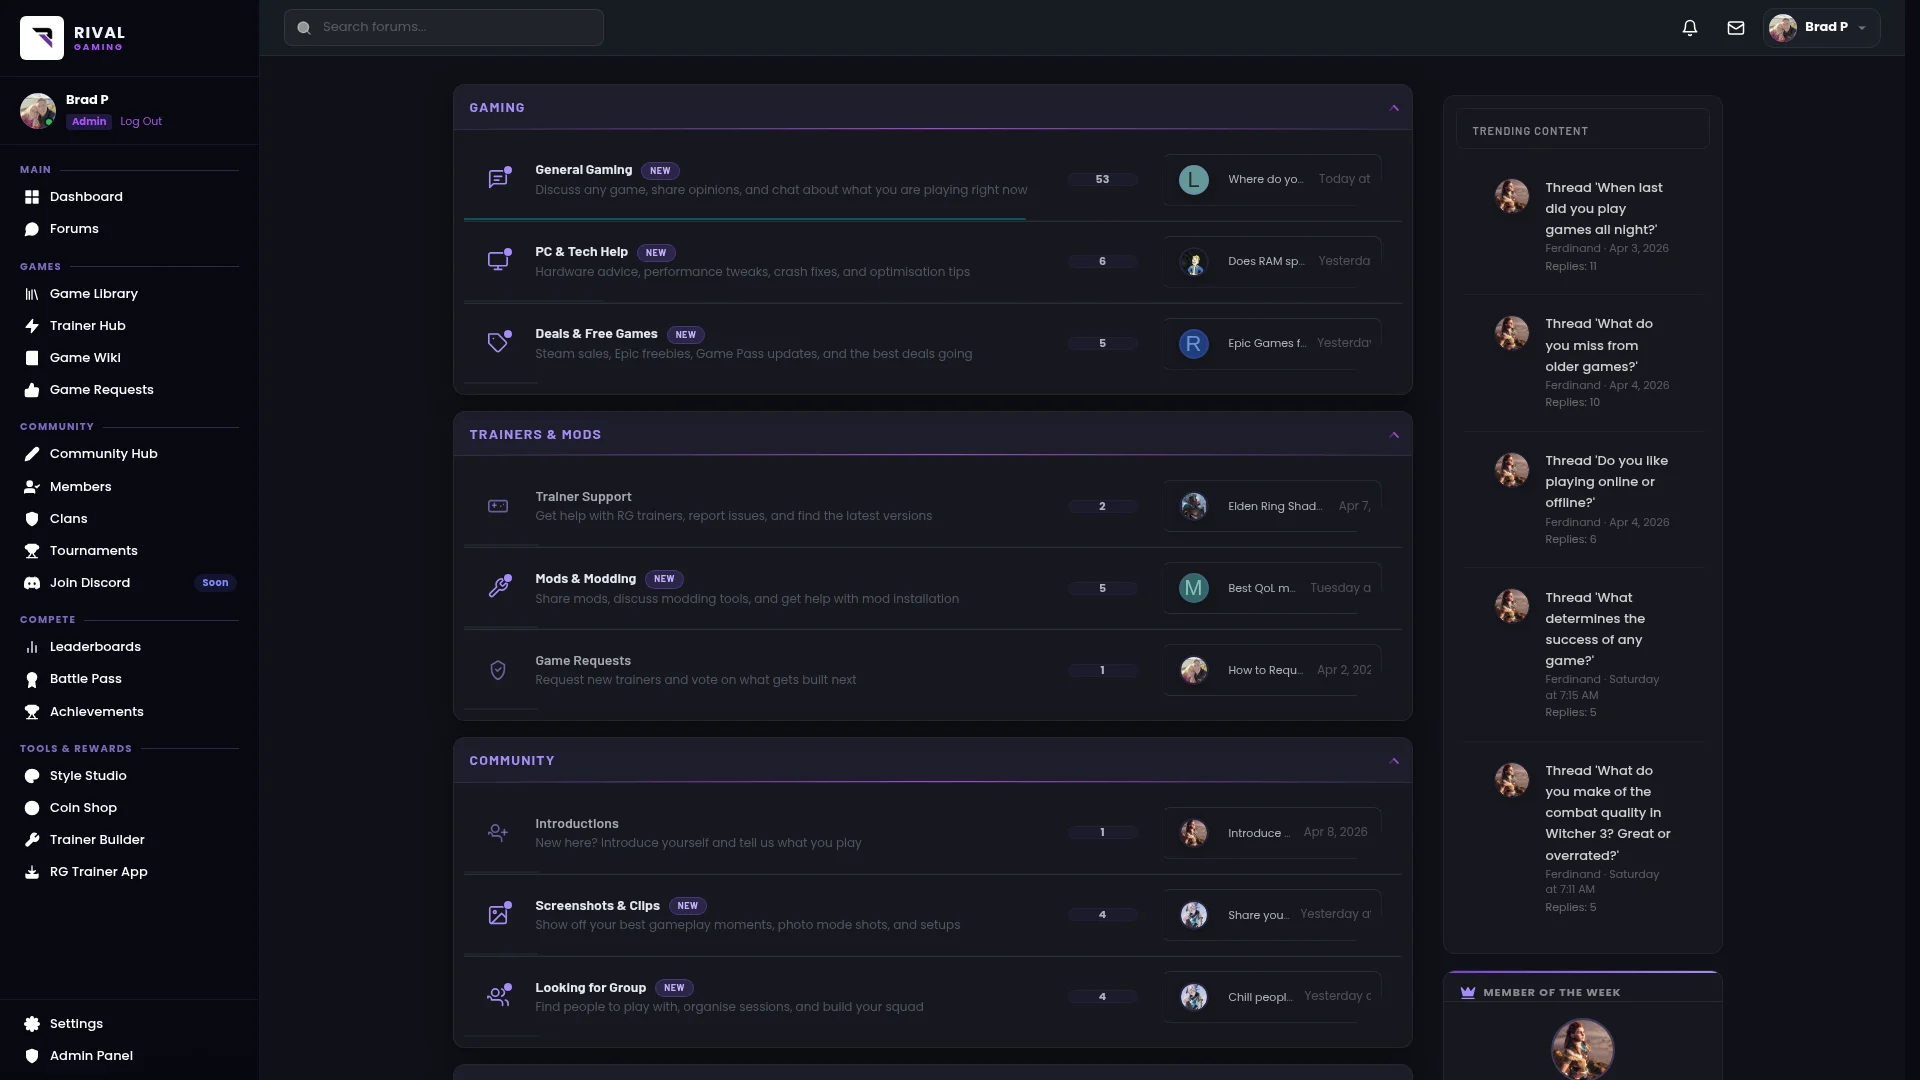Collapse the Trainers & Mods category

point(1394,435)
